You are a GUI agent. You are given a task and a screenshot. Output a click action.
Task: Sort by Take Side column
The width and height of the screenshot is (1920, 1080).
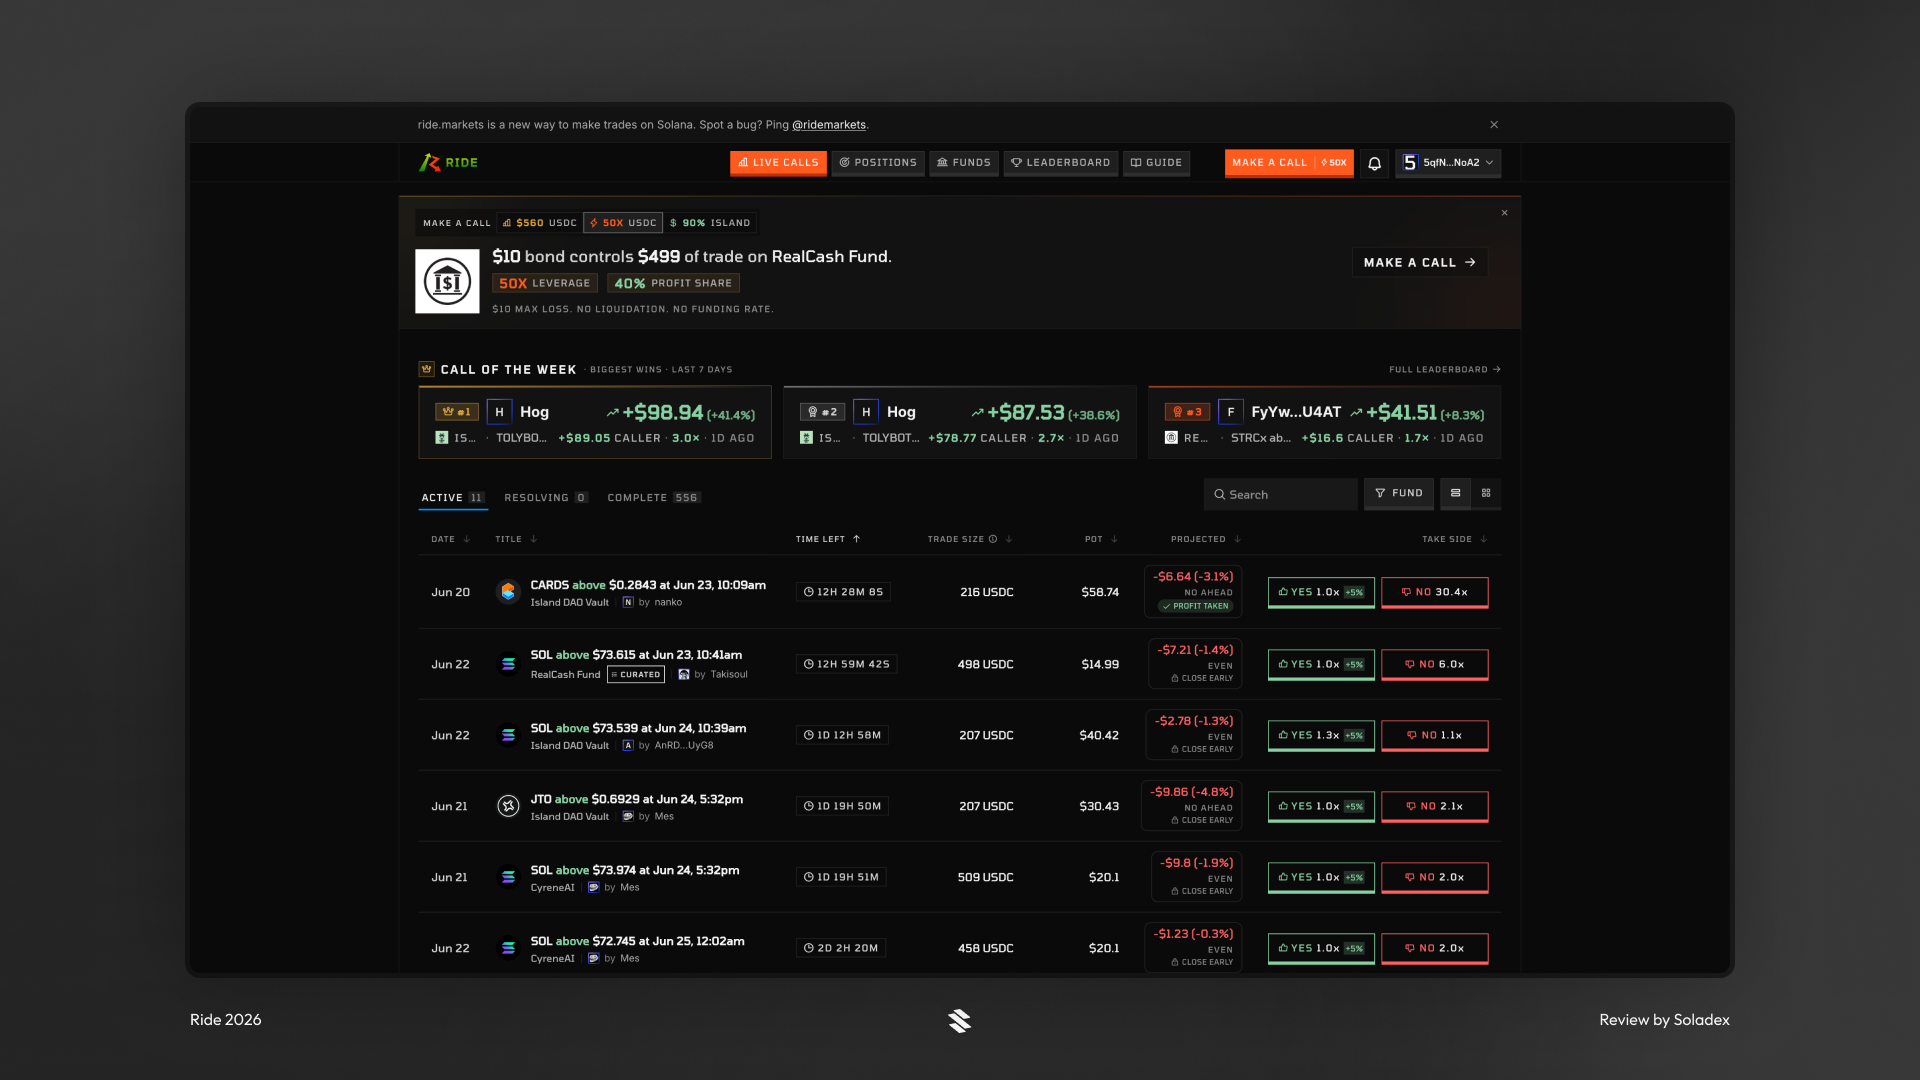point(1455,539)
